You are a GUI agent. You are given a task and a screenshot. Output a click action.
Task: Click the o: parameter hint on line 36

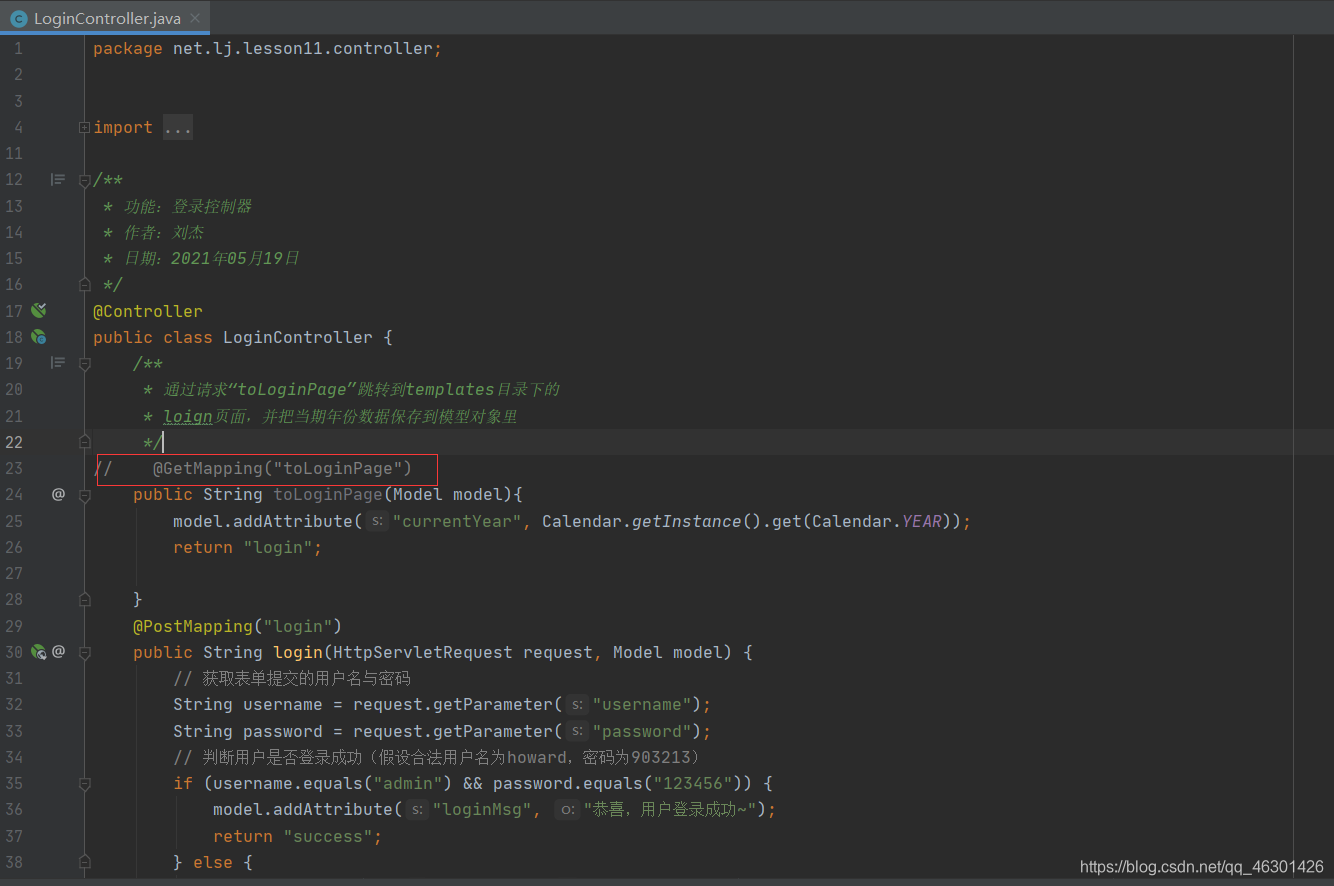[567, 810]
